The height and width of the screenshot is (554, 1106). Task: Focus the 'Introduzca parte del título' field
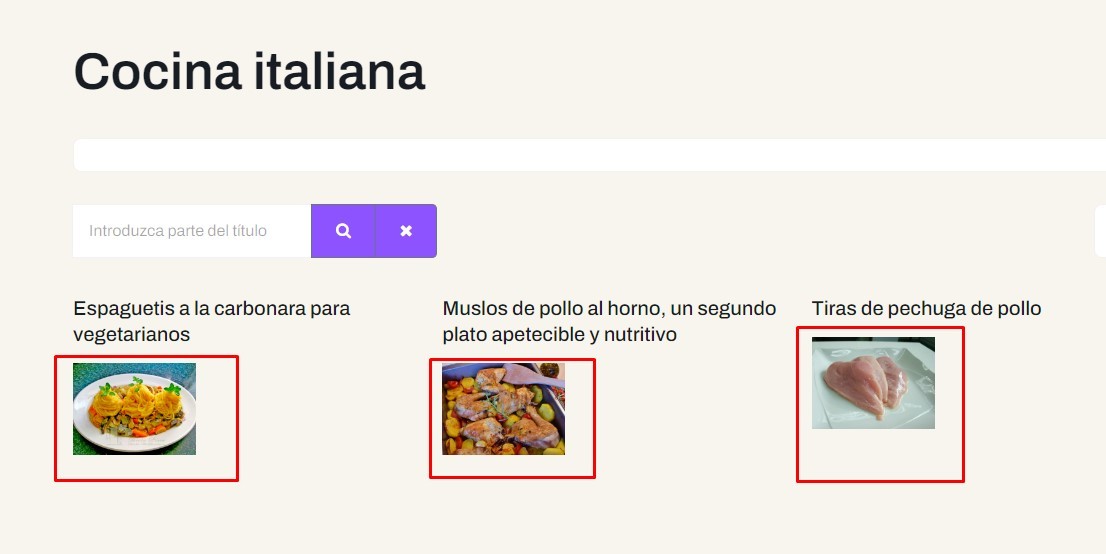pos(192,231)
